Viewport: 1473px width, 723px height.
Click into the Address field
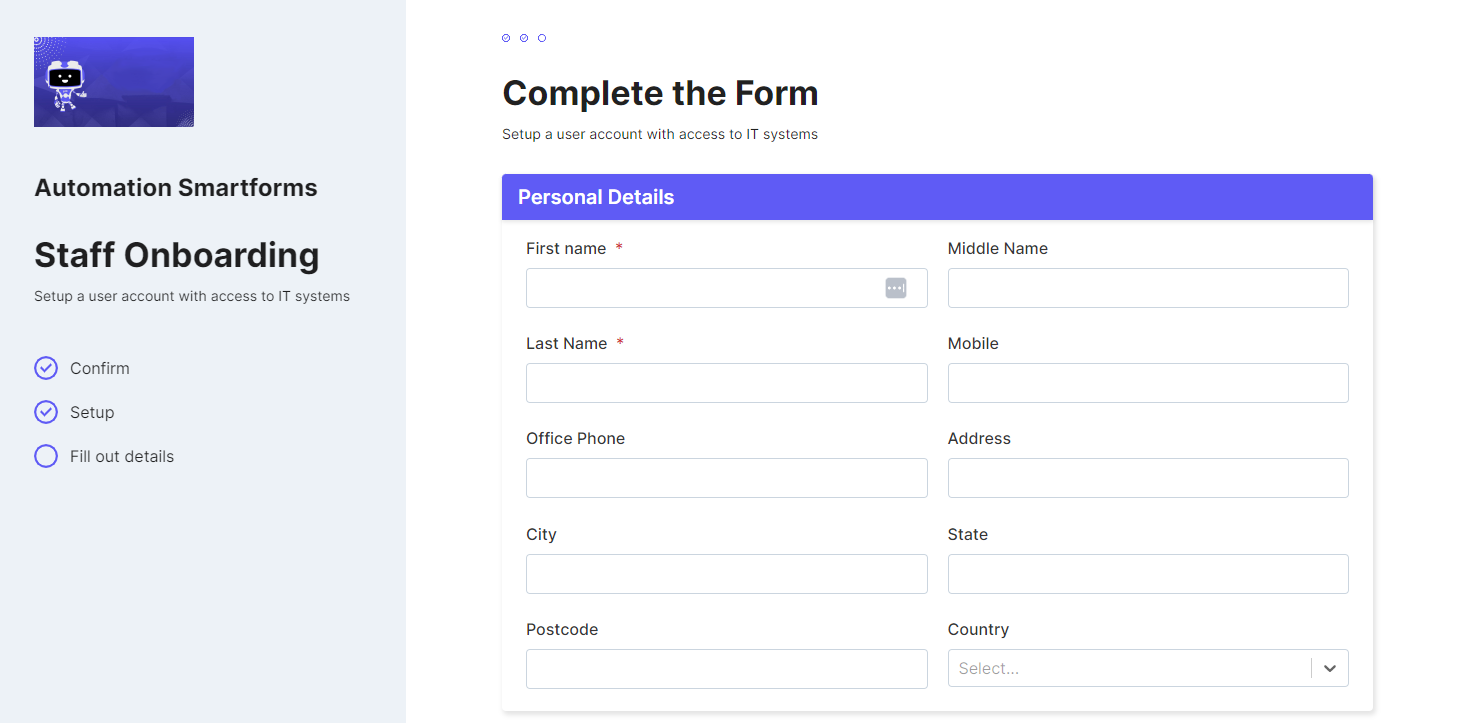[1148, 478]
